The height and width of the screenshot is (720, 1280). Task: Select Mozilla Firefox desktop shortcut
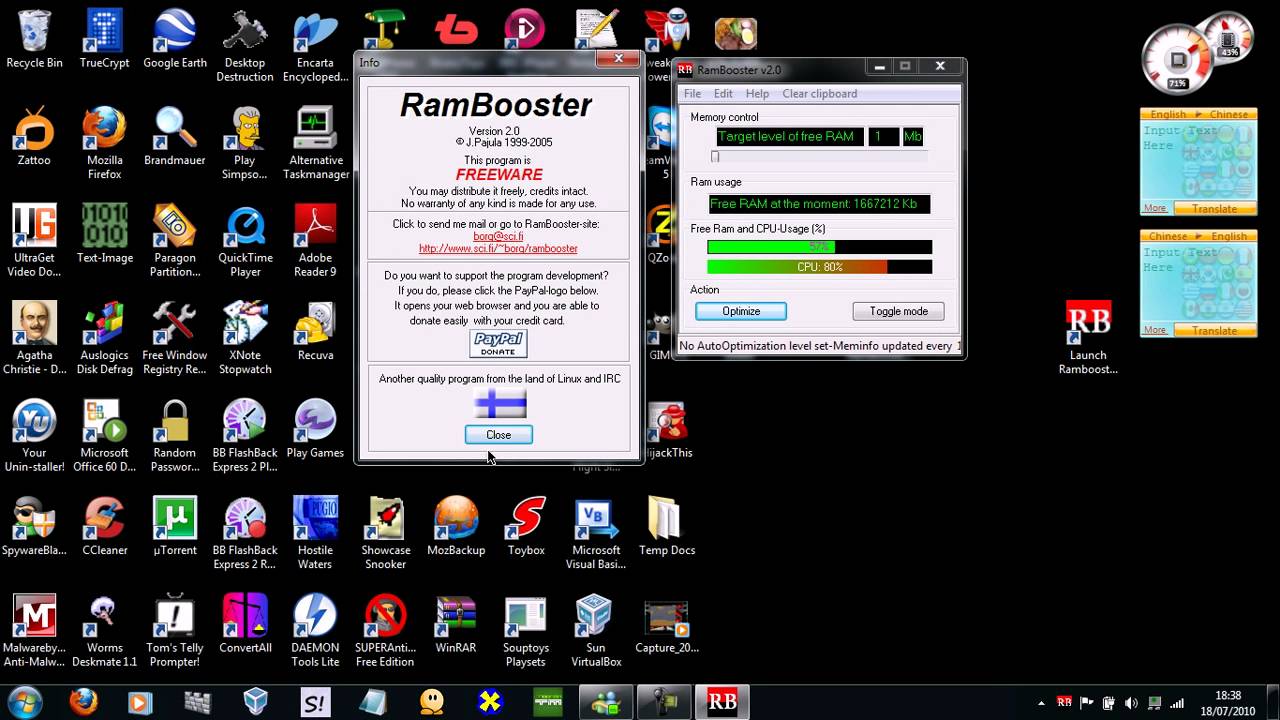click(104, 144)
